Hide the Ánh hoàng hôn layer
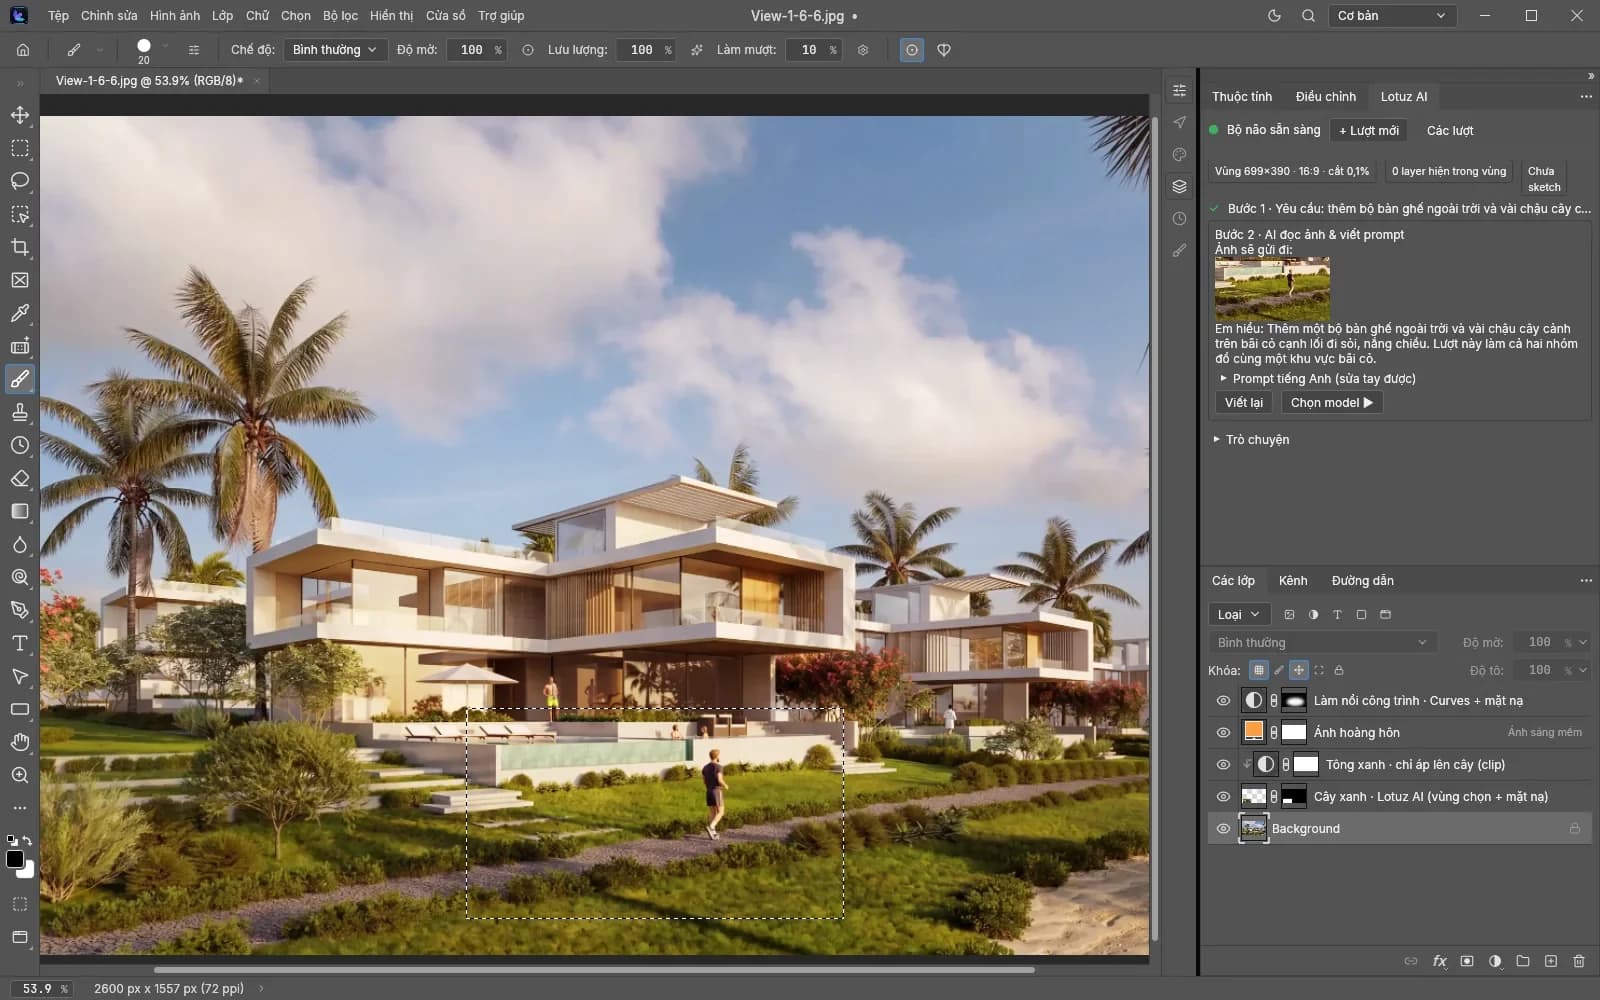 click(1222, 733)
